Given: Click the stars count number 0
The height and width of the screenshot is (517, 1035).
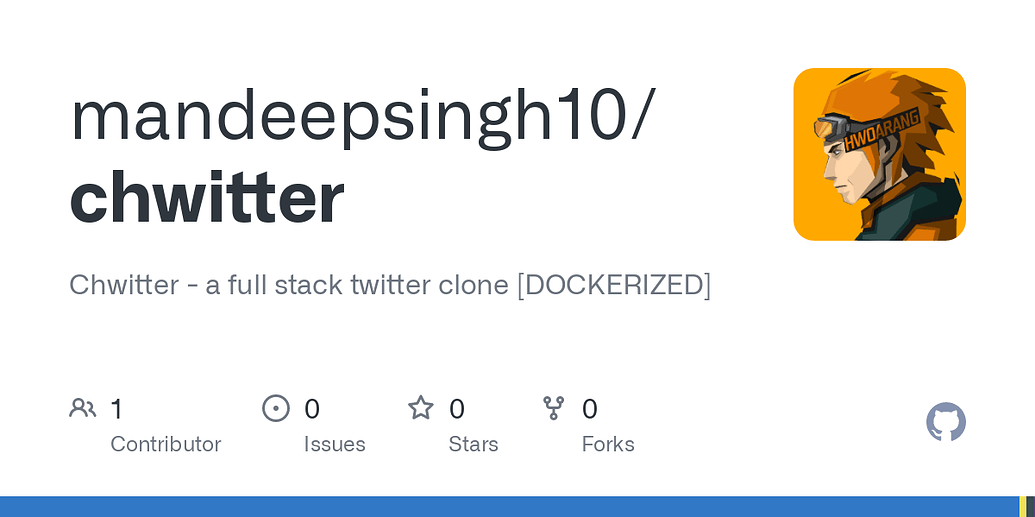Looking at the screenshot, I should click(x=457, y=409).
